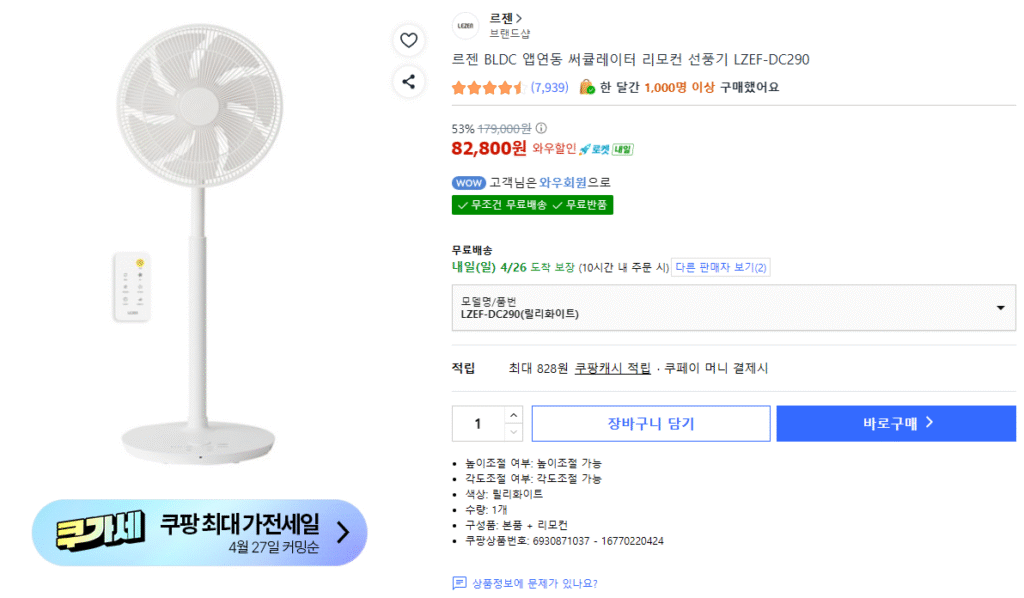Add the fan to wishlist with heart icon

coord(409,40)
